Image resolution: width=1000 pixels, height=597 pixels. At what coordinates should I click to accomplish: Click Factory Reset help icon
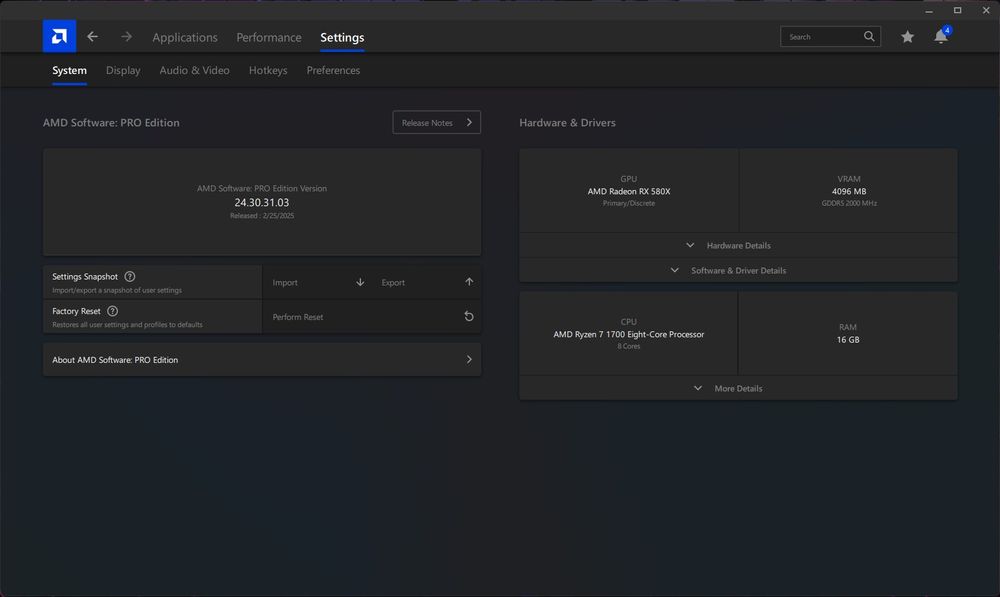pos(112,311)
